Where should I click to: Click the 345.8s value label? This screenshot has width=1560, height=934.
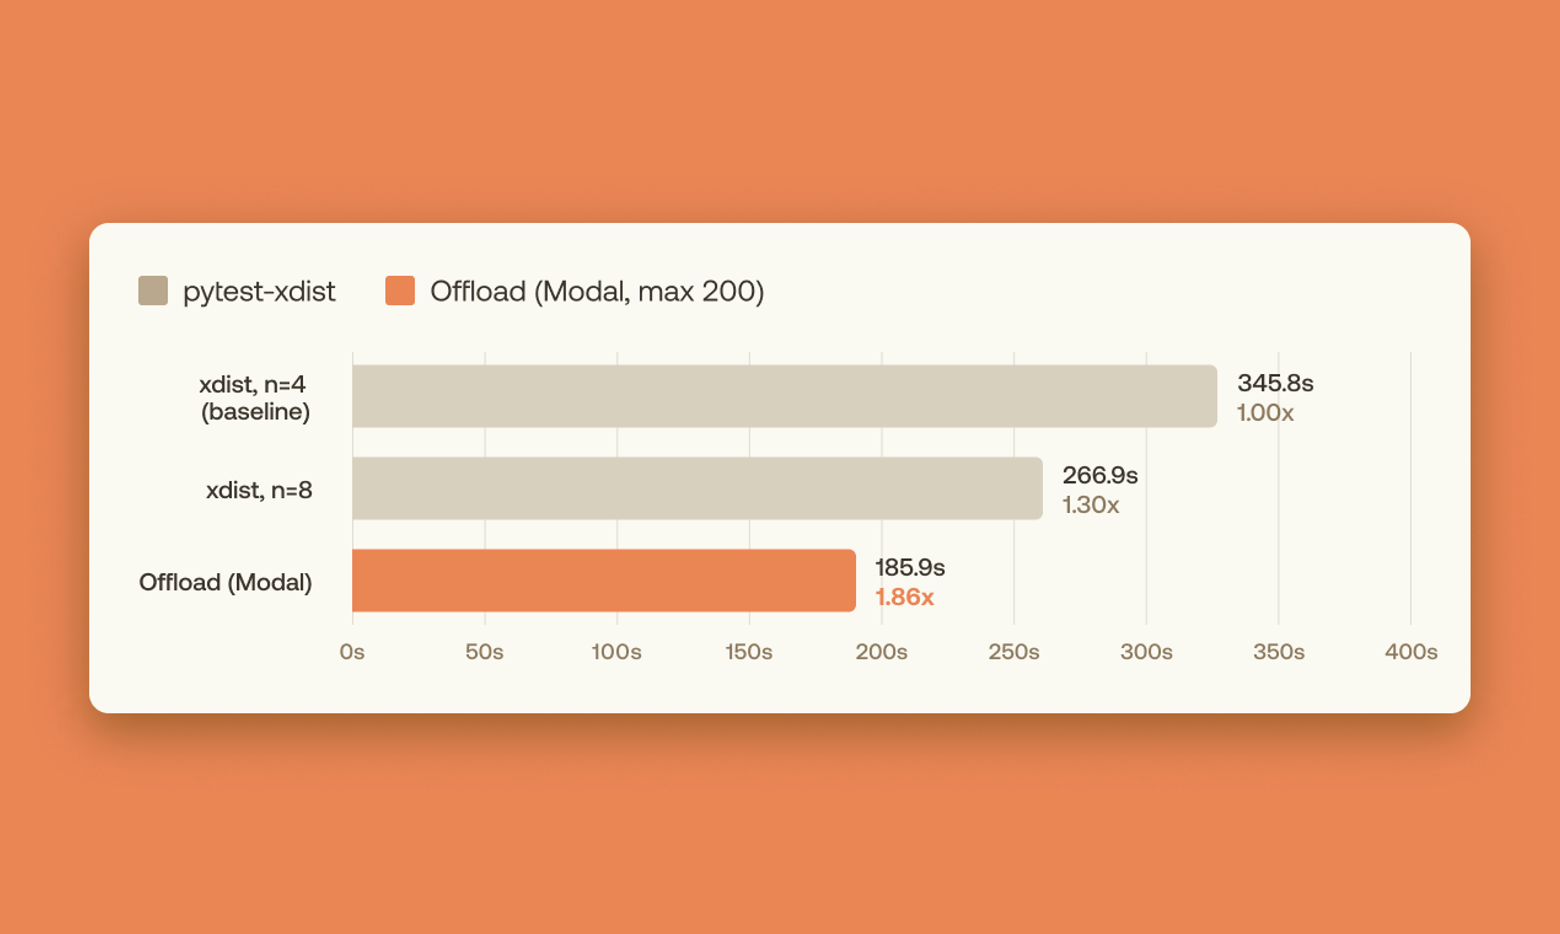pyautogui.click(x=1275, y=383)
